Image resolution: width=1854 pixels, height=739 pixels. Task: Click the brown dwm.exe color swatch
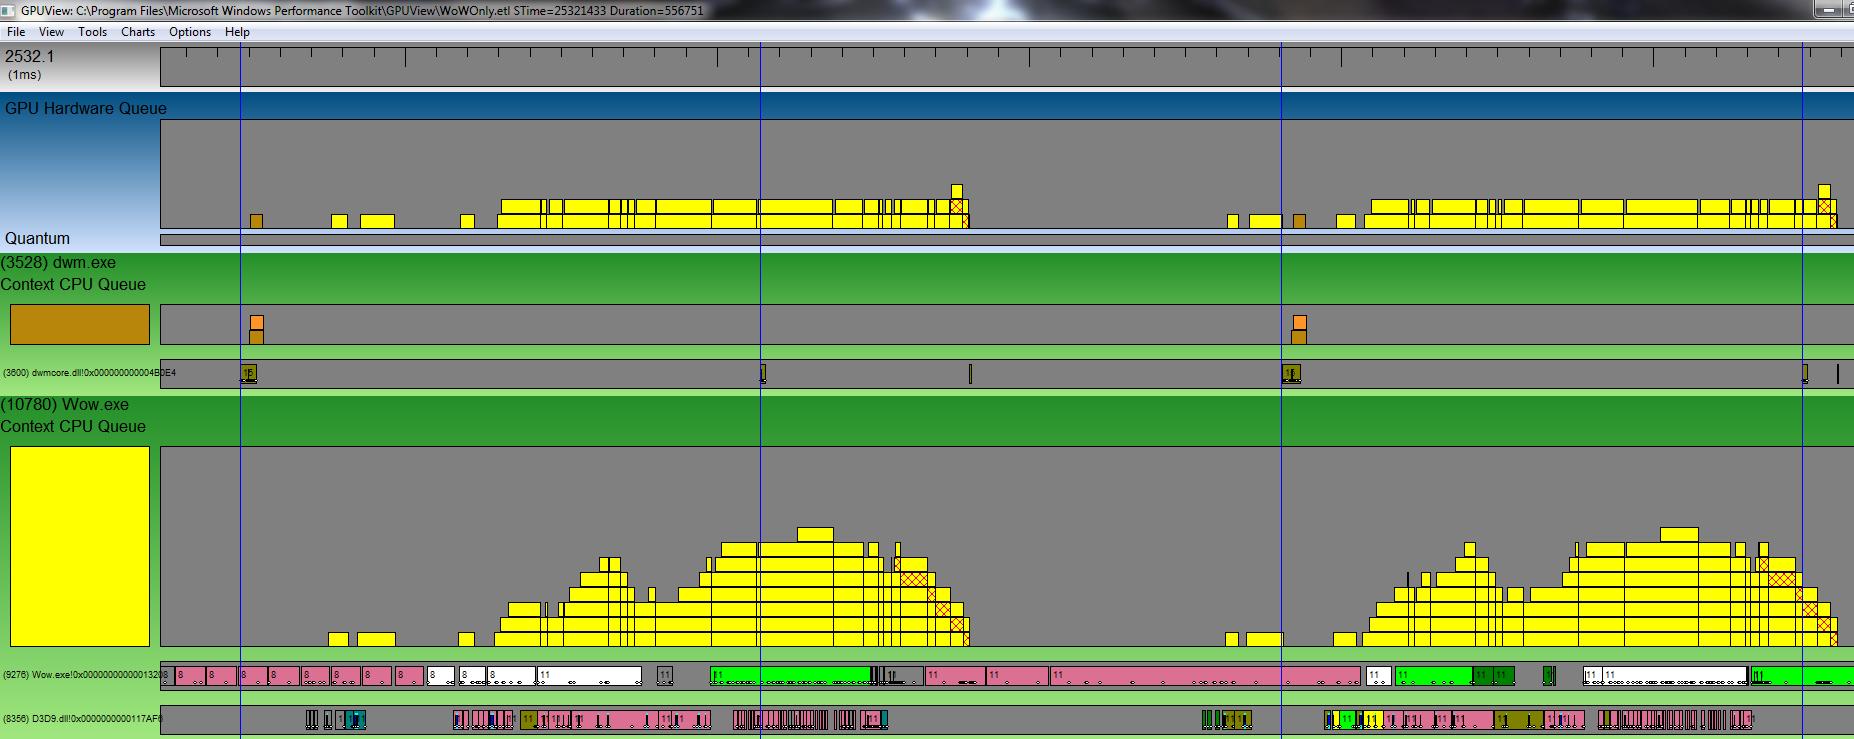pos(80,325)
